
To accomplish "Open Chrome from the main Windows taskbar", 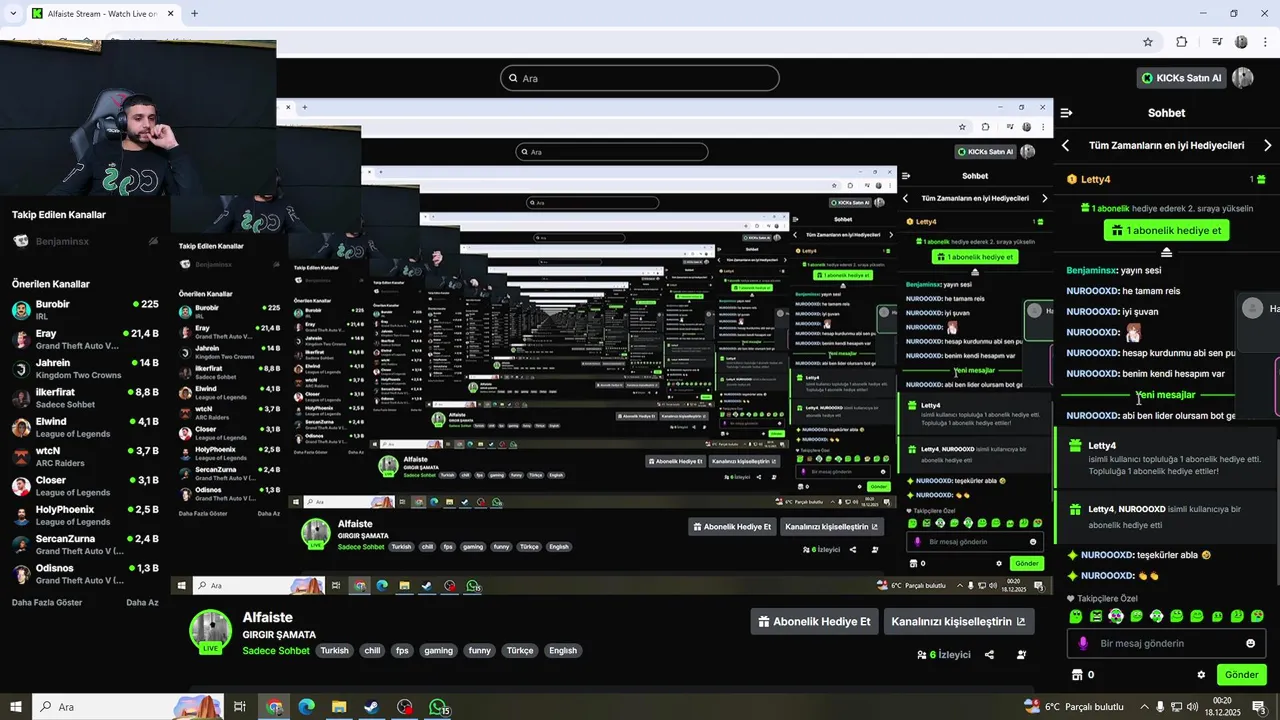I will click(274, 707).
